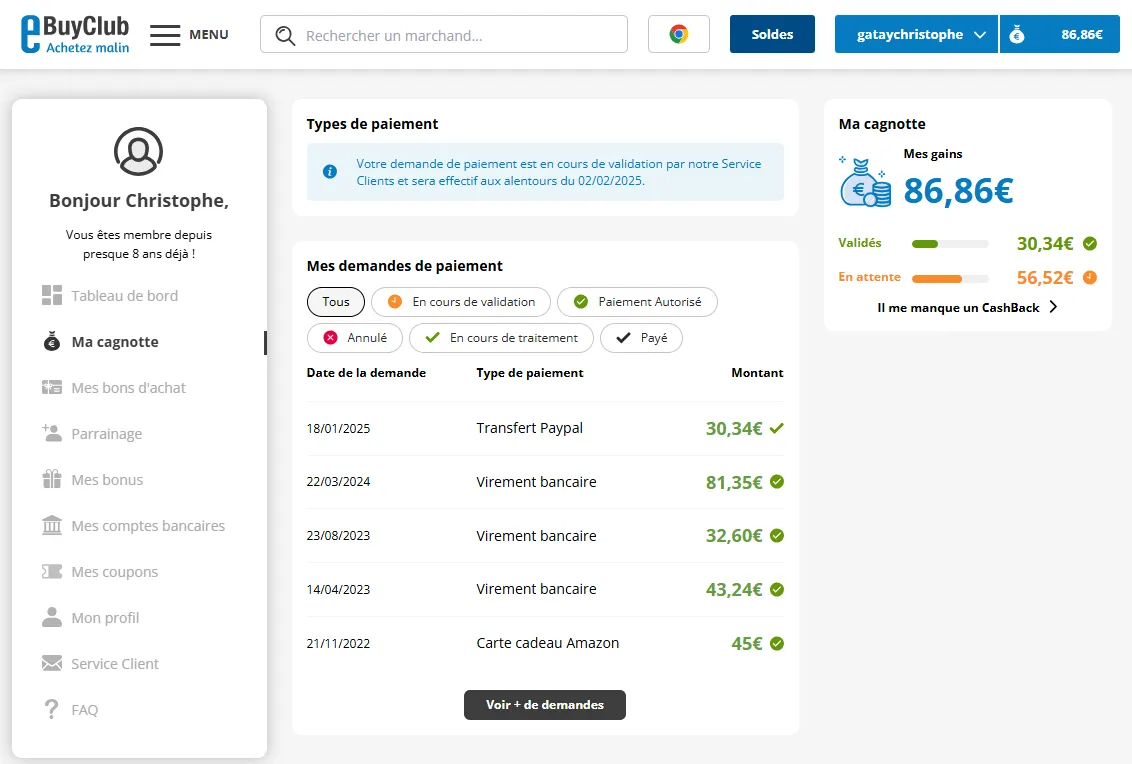Click the Mon profil person icon

tap(52, 617)
